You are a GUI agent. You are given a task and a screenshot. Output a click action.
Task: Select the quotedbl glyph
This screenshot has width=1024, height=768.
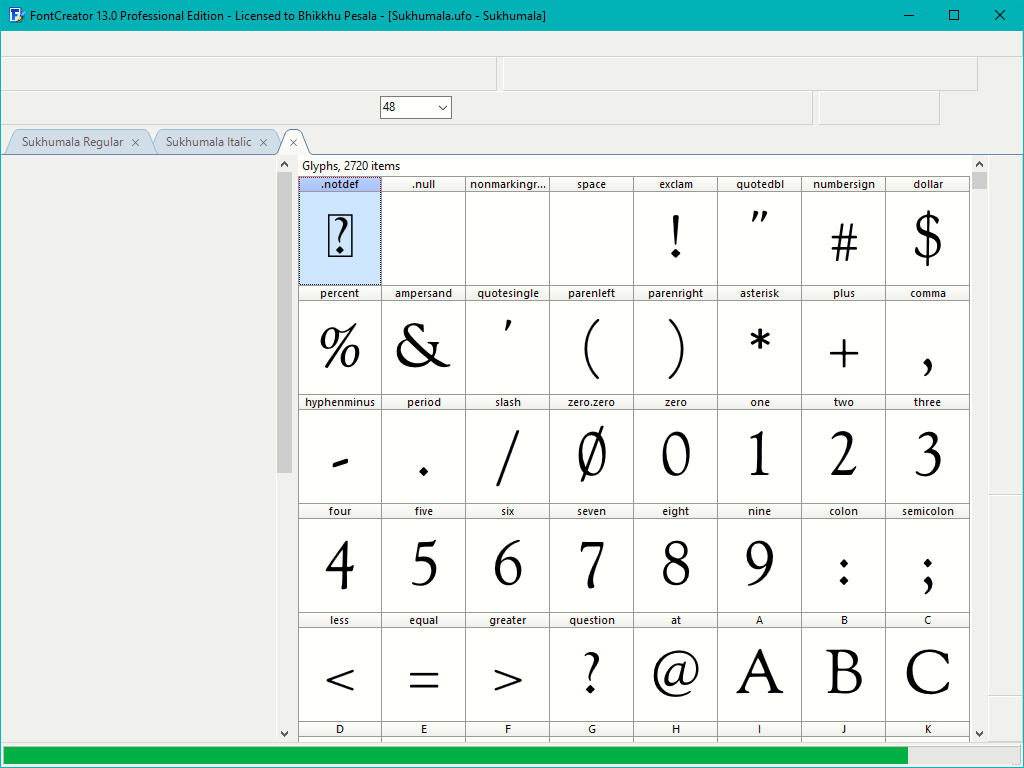coord(760,231)
